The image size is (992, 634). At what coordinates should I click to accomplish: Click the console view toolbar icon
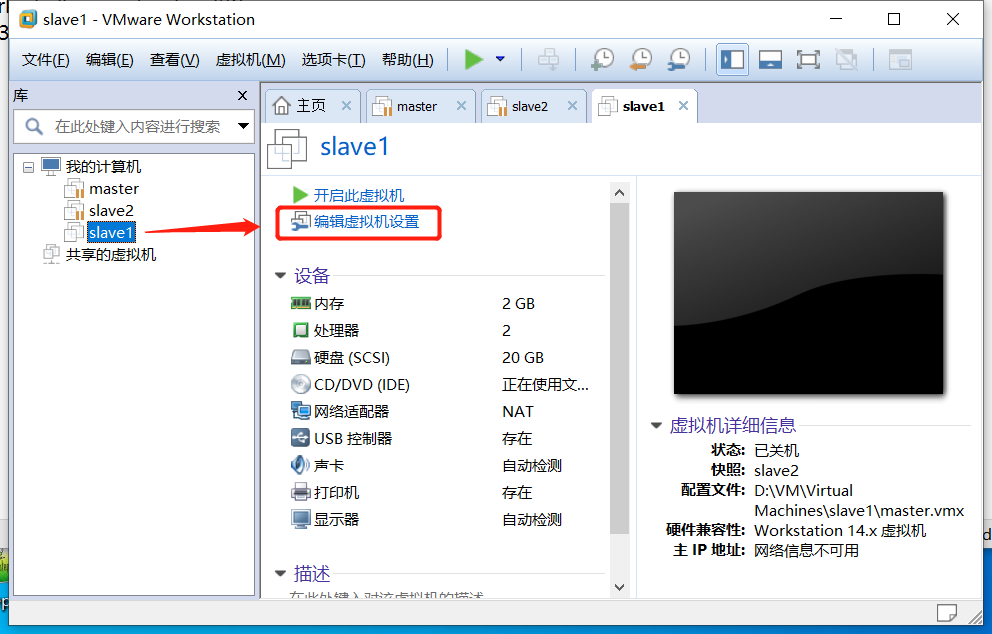click(x=900, y=59)
